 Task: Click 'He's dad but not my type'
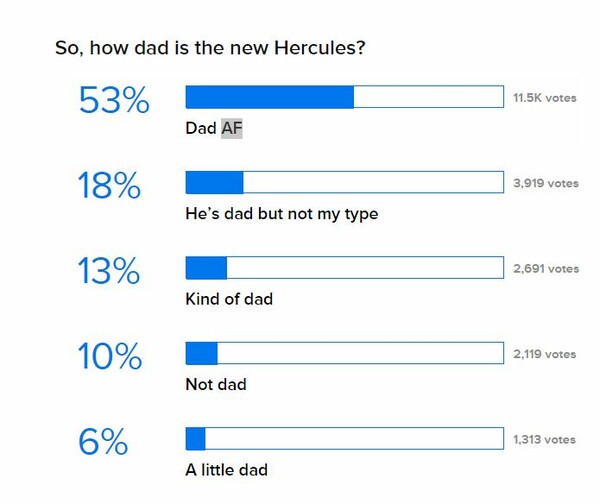point(282,214)
